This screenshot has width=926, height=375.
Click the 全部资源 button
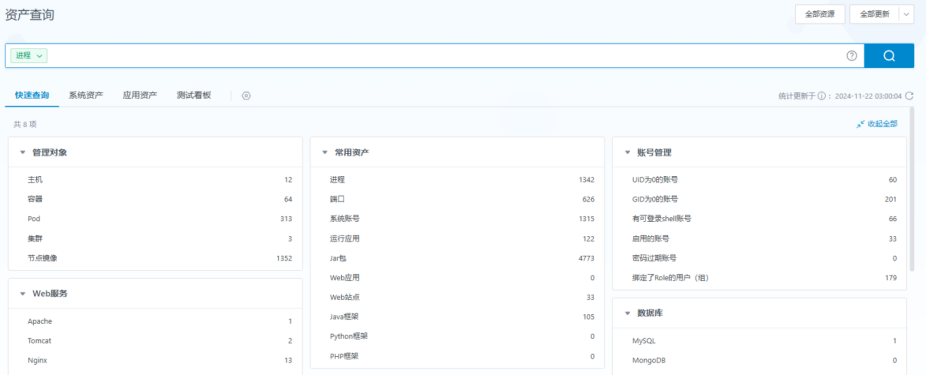click(820, 15)
